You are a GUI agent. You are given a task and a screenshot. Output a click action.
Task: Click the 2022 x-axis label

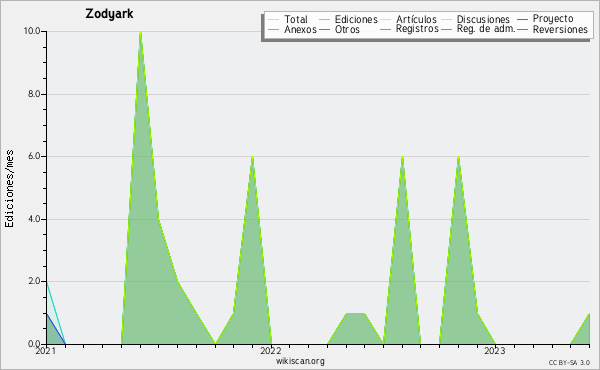click(x=271, y=350)
